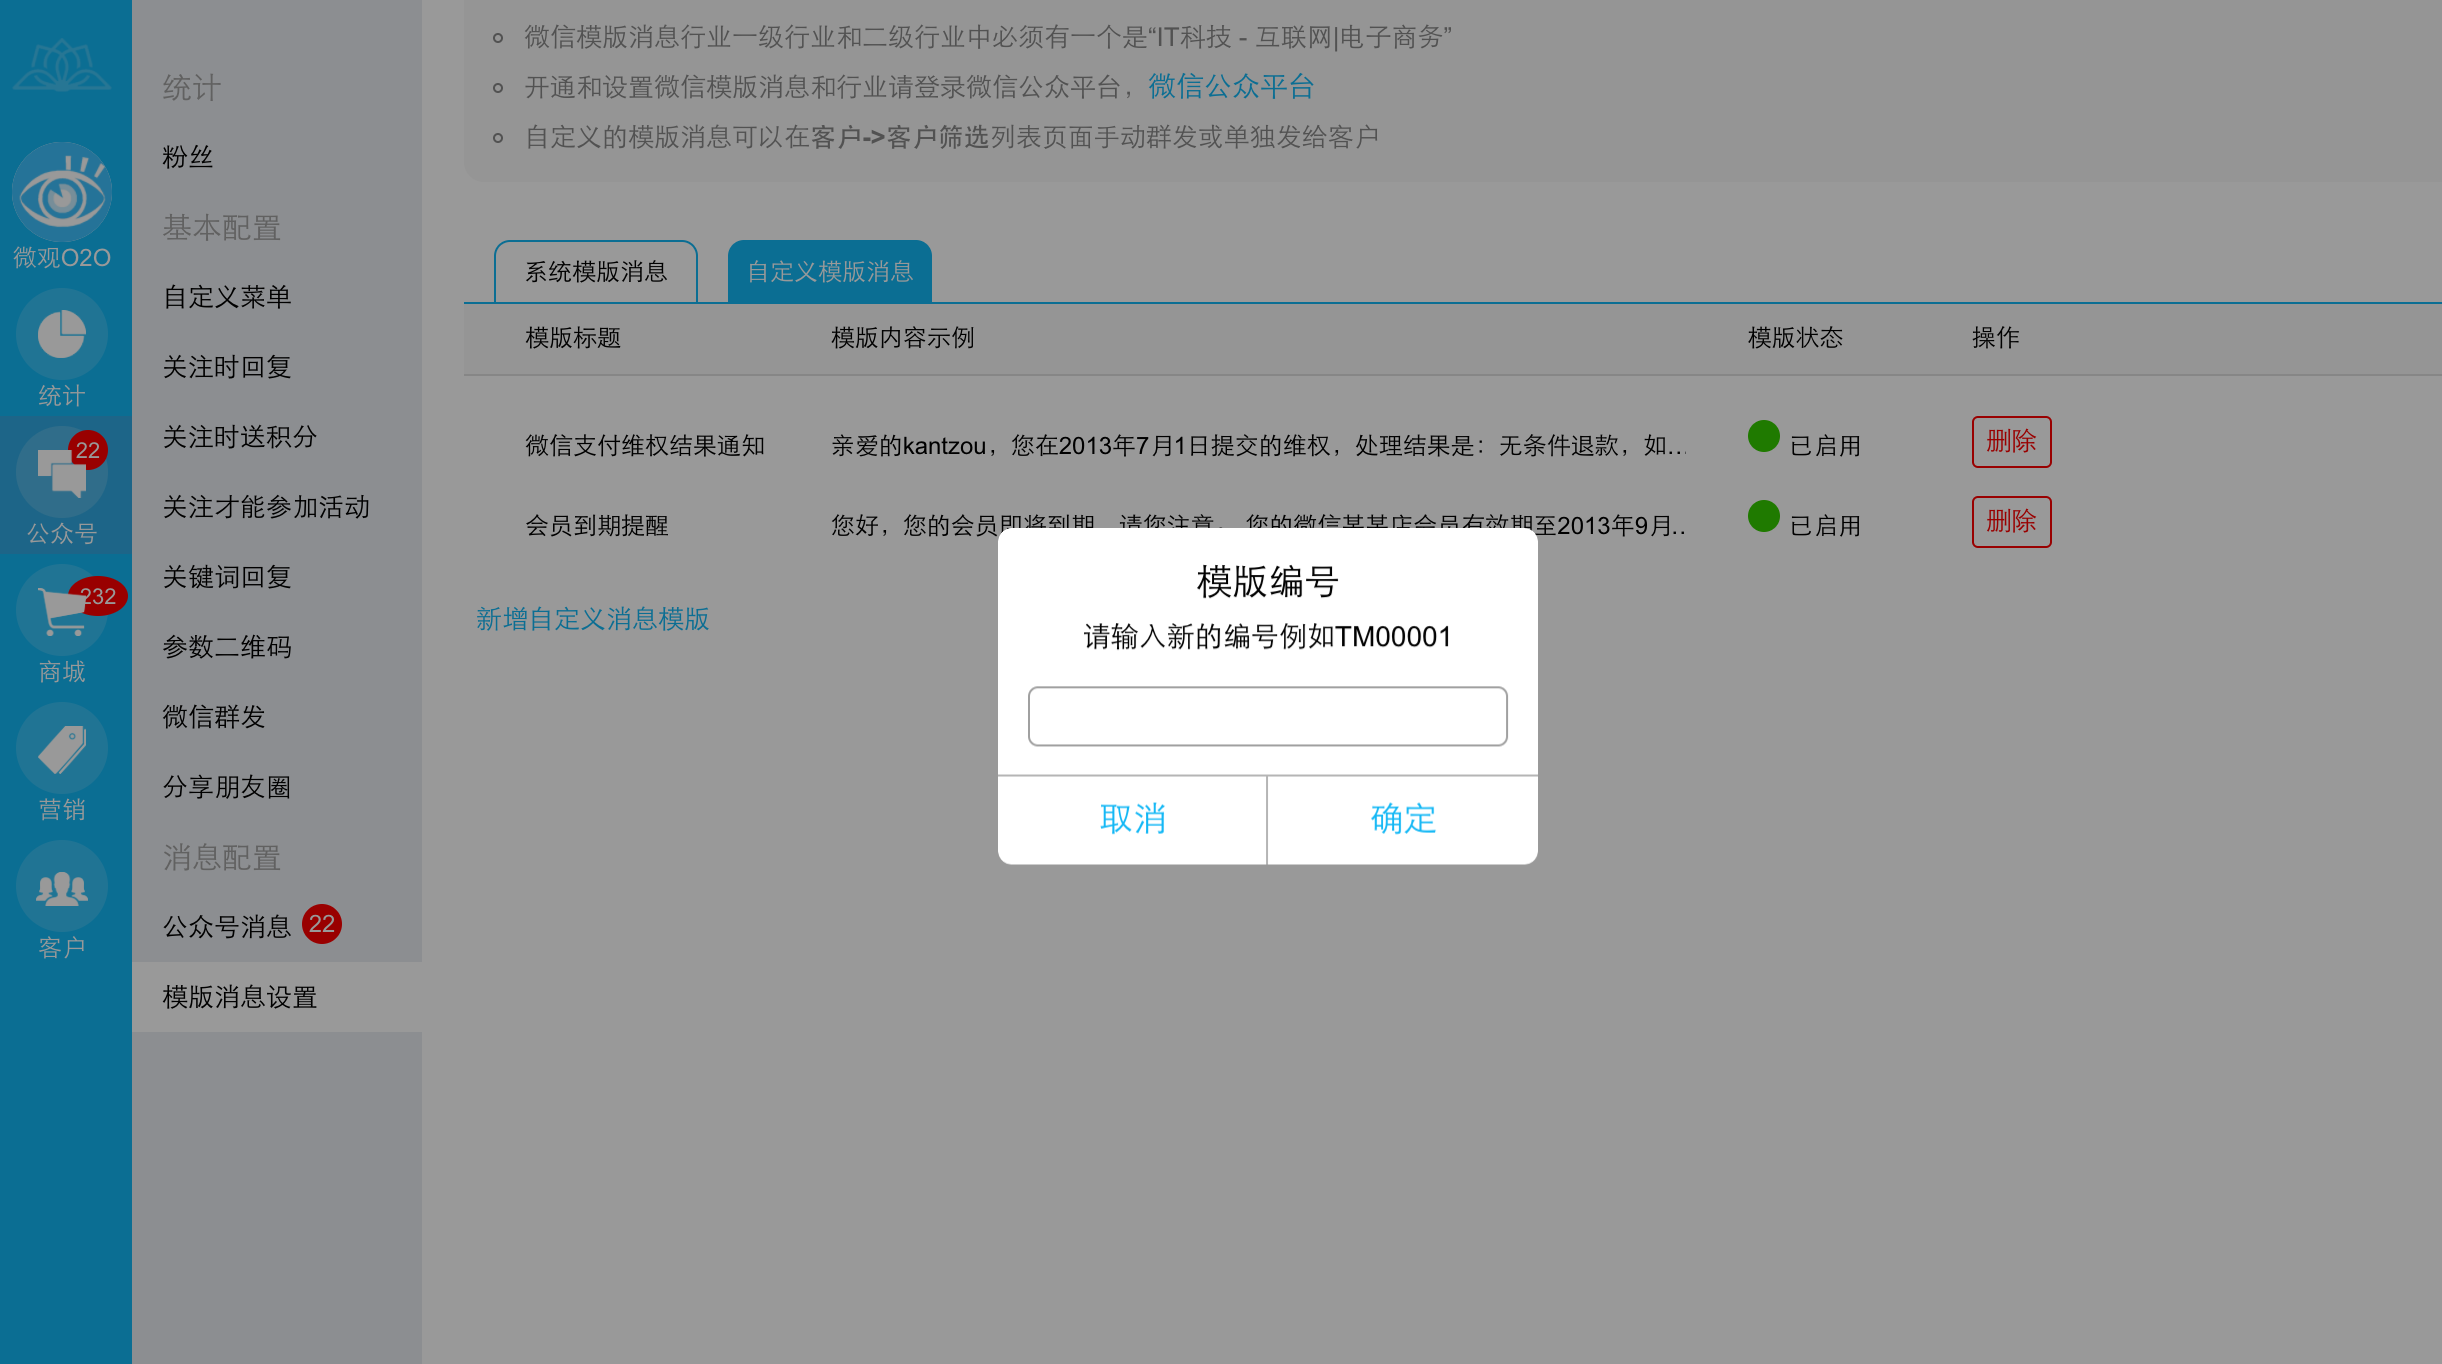The width and height of the screenshot is (2442, 1364).
Task: Click 取消 in the 模版编号 dialog
Action: [1132, 820]
